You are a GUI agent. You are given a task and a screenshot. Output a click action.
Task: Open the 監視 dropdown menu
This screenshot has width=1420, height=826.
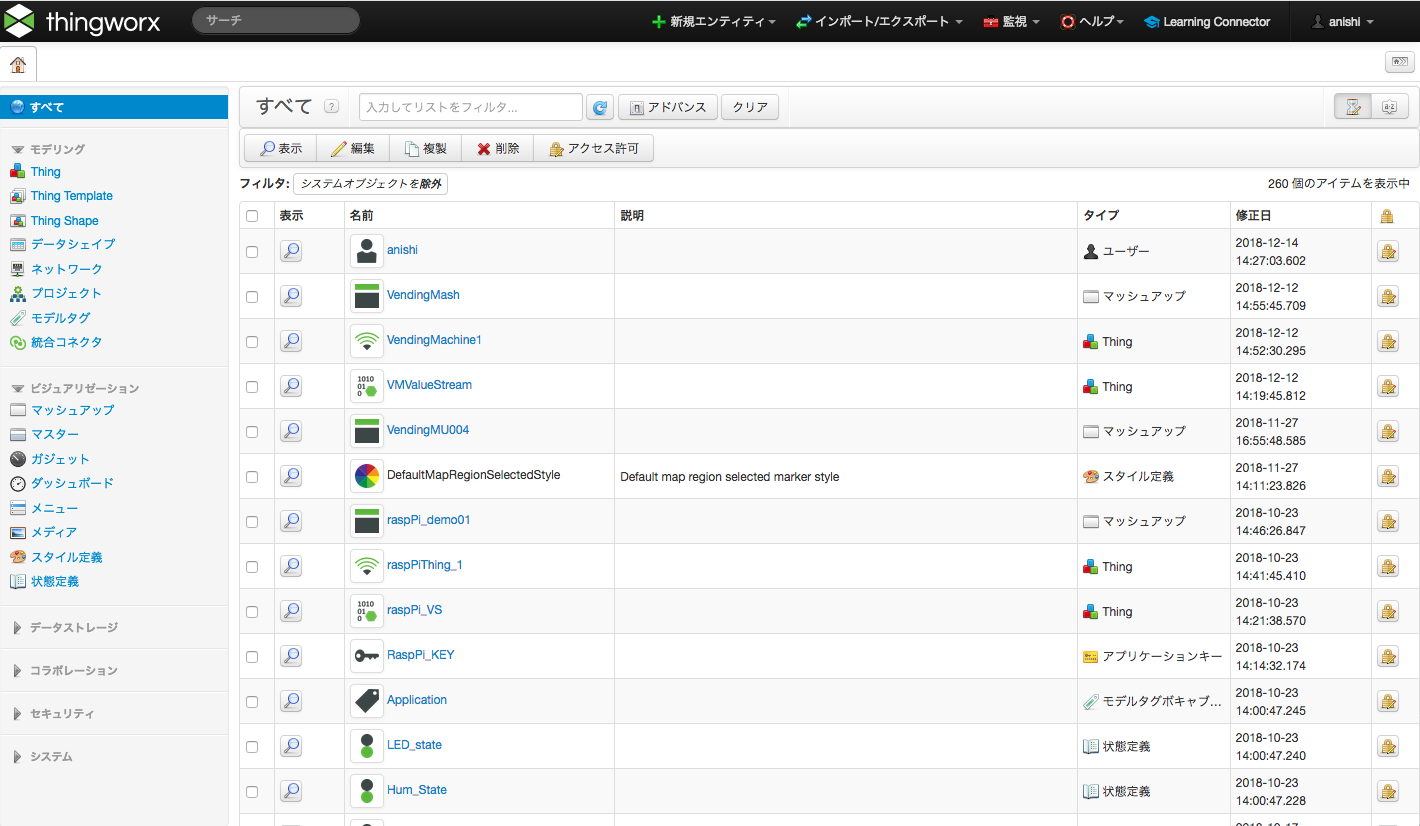click(1011, 21)
